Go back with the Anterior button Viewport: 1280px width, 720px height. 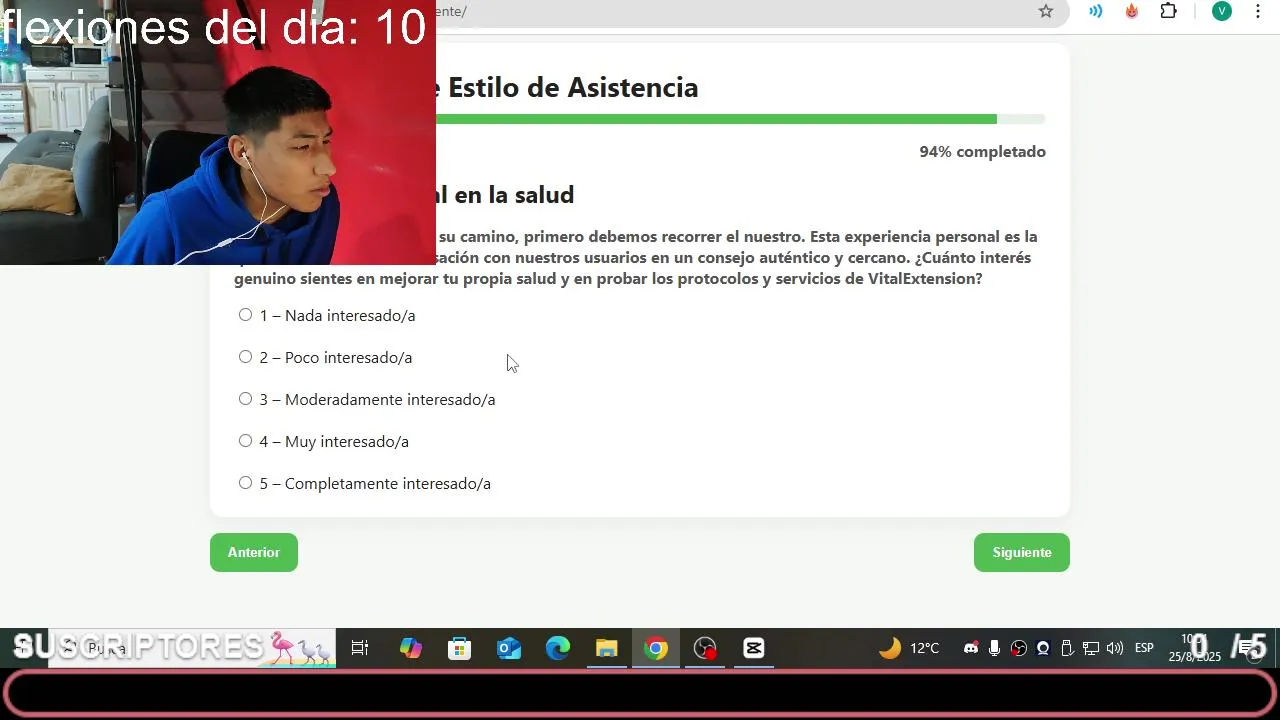pos(254,552)
